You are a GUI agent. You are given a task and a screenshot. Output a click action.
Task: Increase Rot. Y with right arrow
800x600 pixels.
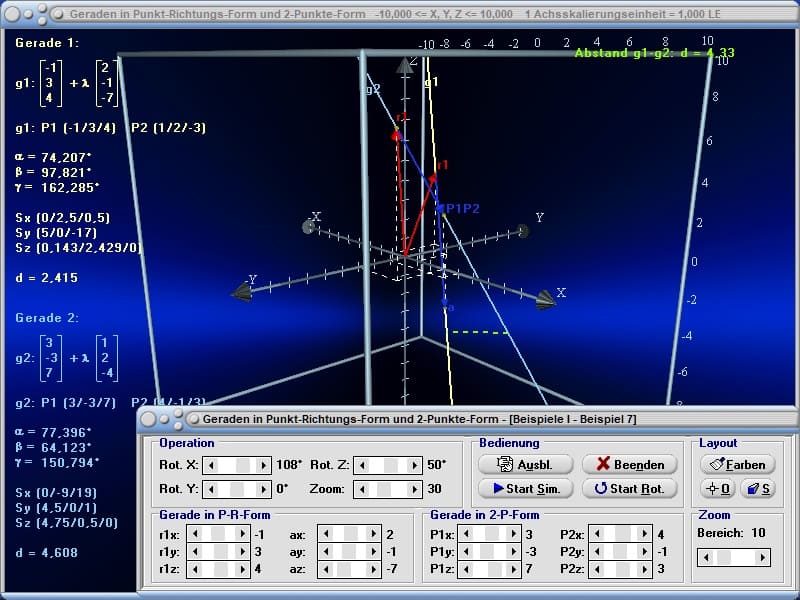(263, 489)
